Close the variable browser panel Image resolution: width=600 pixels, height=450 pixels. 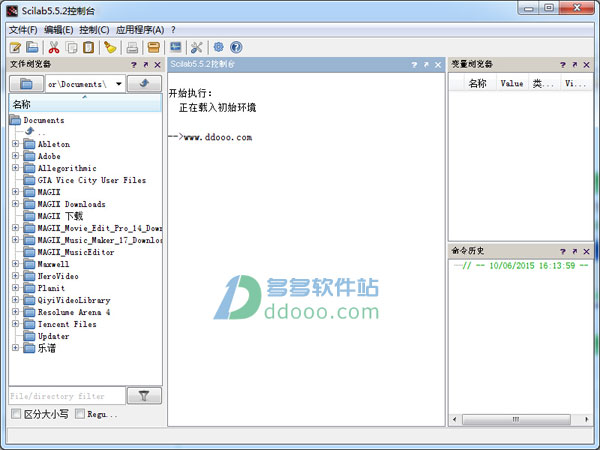tap(586, 65)
